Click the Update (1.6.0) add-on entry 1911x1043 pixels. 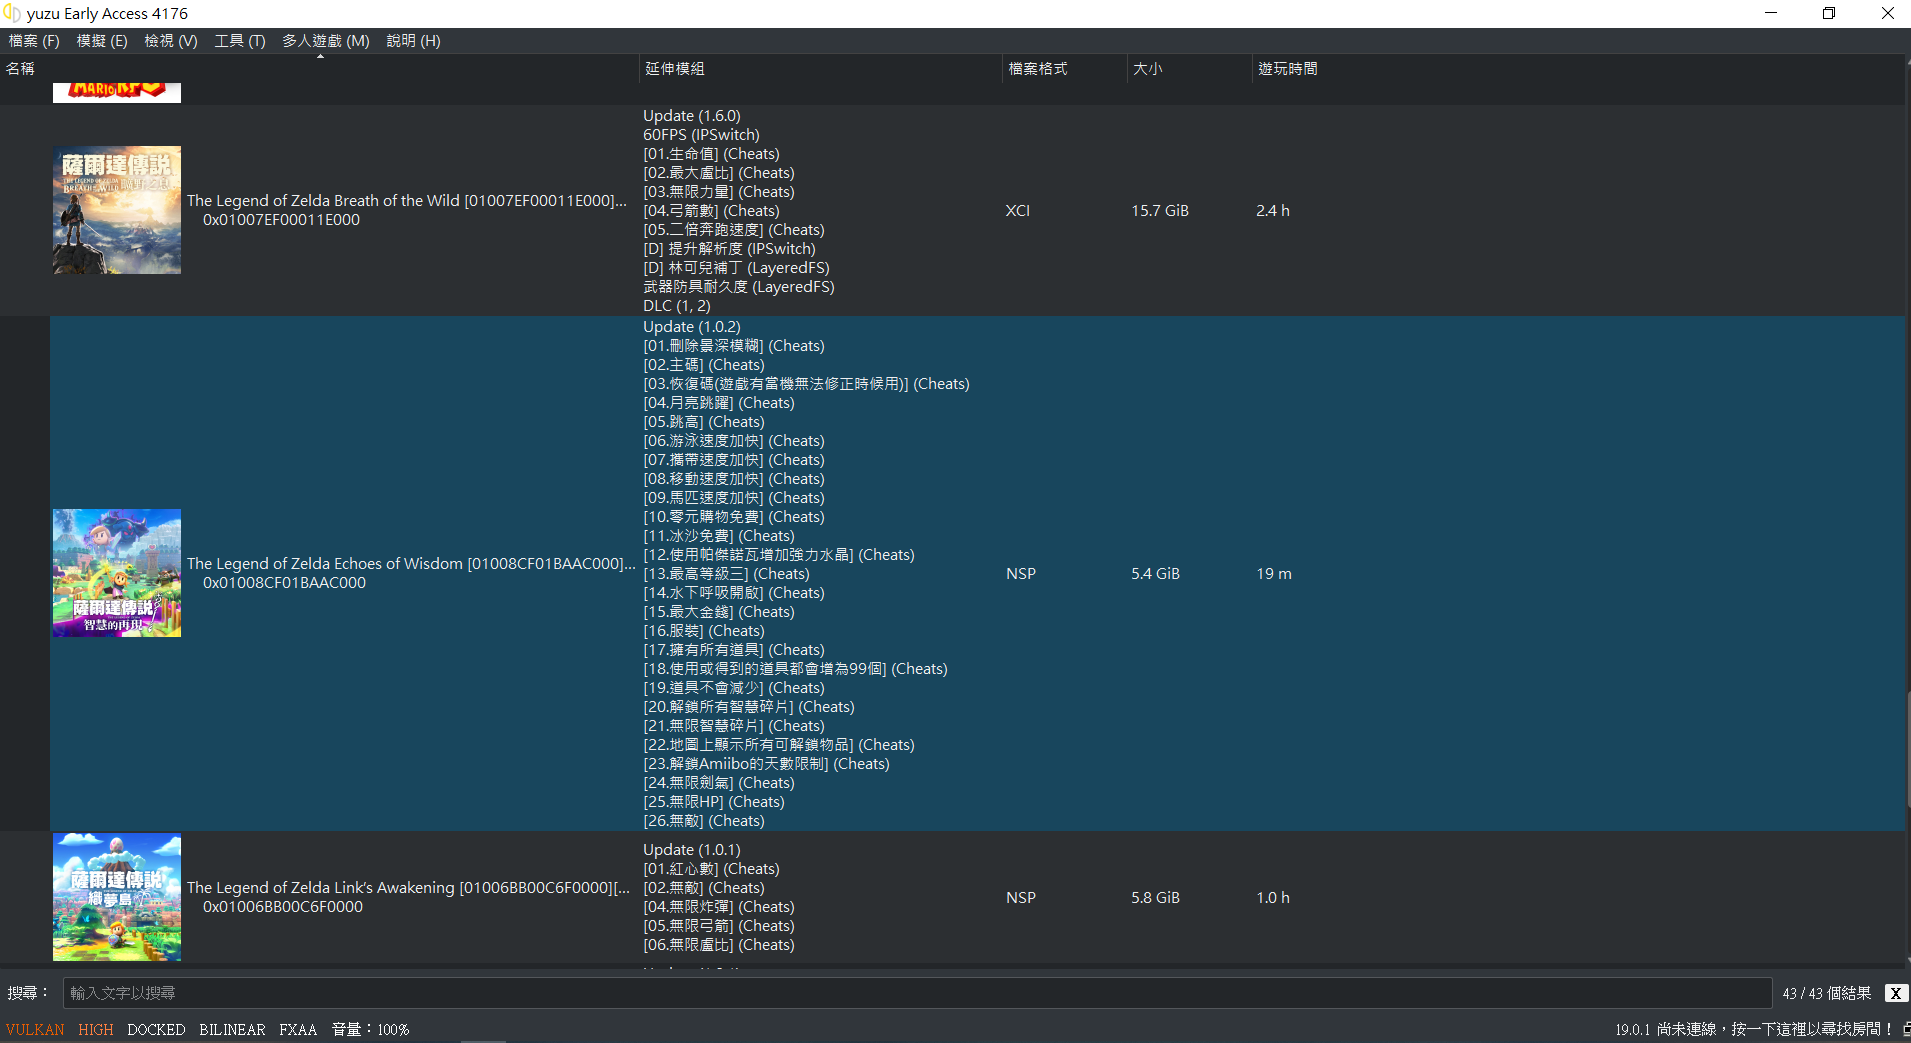[x=692, y=116]
